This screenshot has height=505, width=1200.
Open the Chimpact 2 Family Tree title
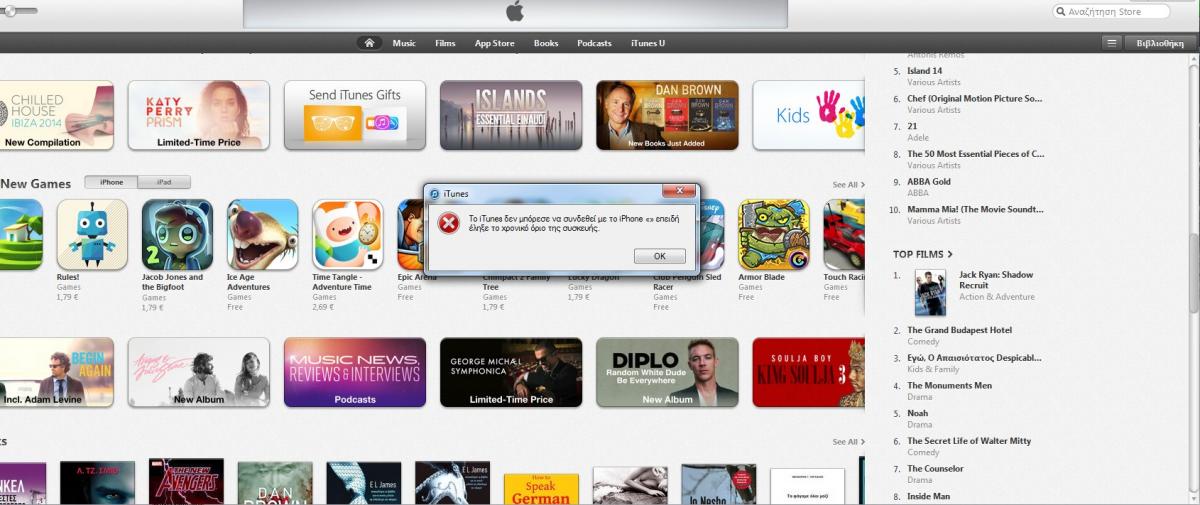pyautogui.click(x=516, y=282)
